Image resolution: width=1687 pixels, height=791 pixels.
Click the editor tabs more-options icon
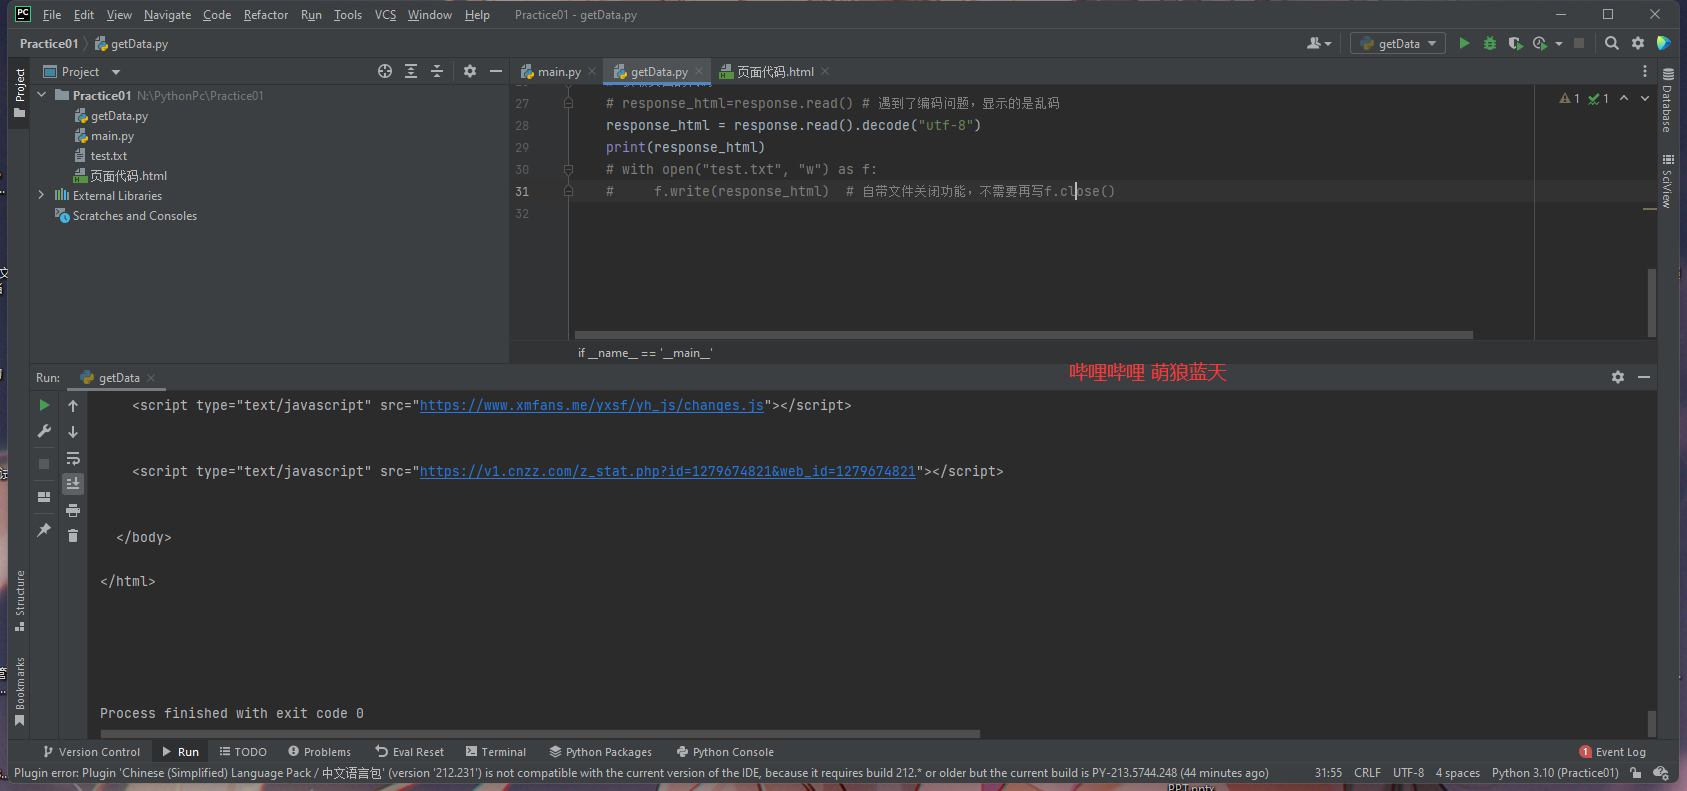click(1644, 71)
